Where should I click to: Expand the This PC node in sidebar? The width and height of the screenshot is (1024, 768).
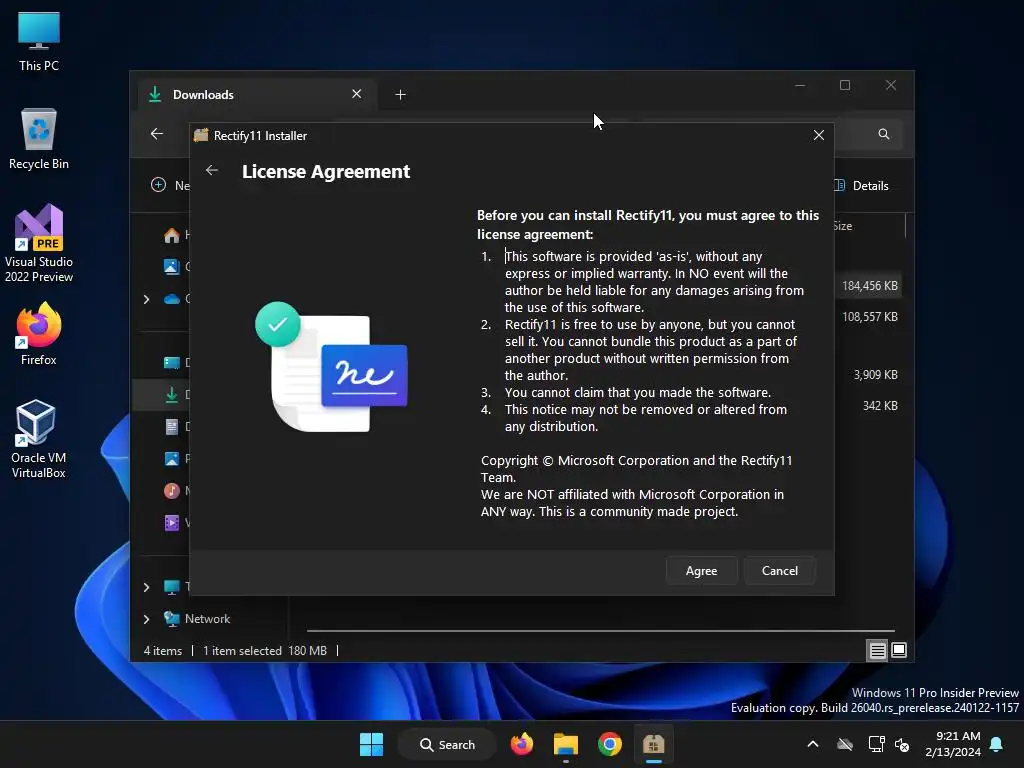point(146,587)
